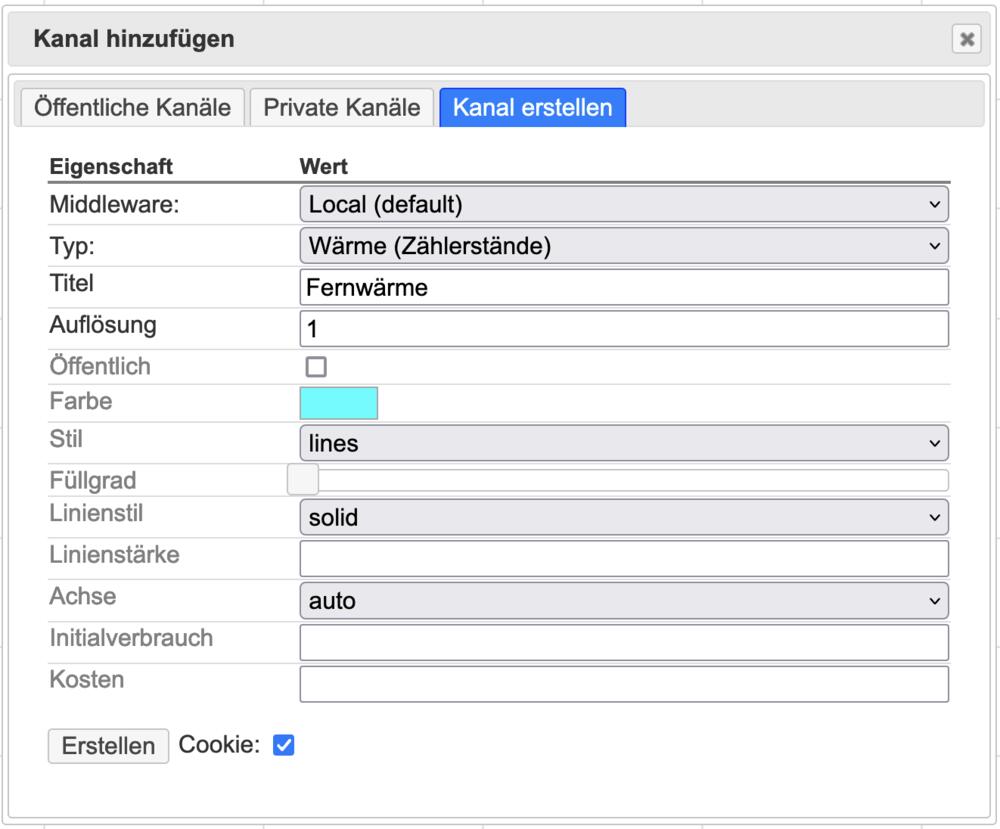Open the Farbe color picker swatch
The height and width of the screenshot is (829, 1000).
coord(339,402)
